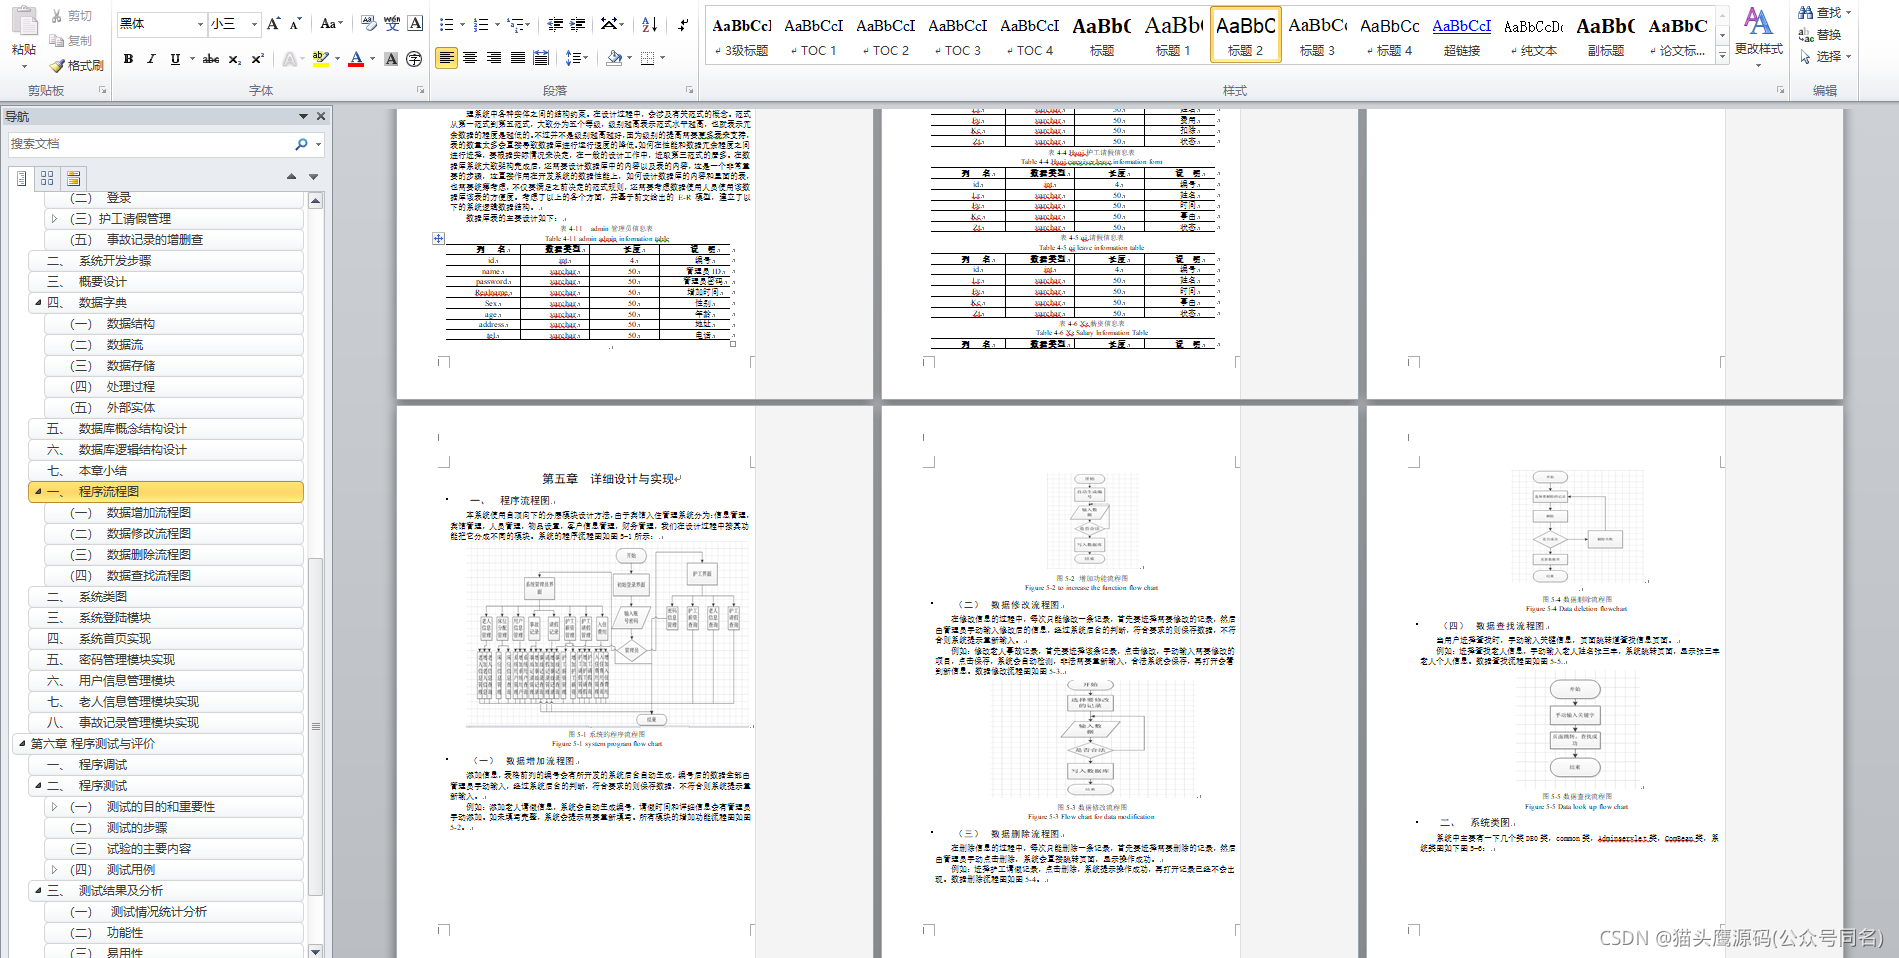Click the grow font size icon
Image resolution: width=1899 pixels, height=958 pixels.
[273, 23]
